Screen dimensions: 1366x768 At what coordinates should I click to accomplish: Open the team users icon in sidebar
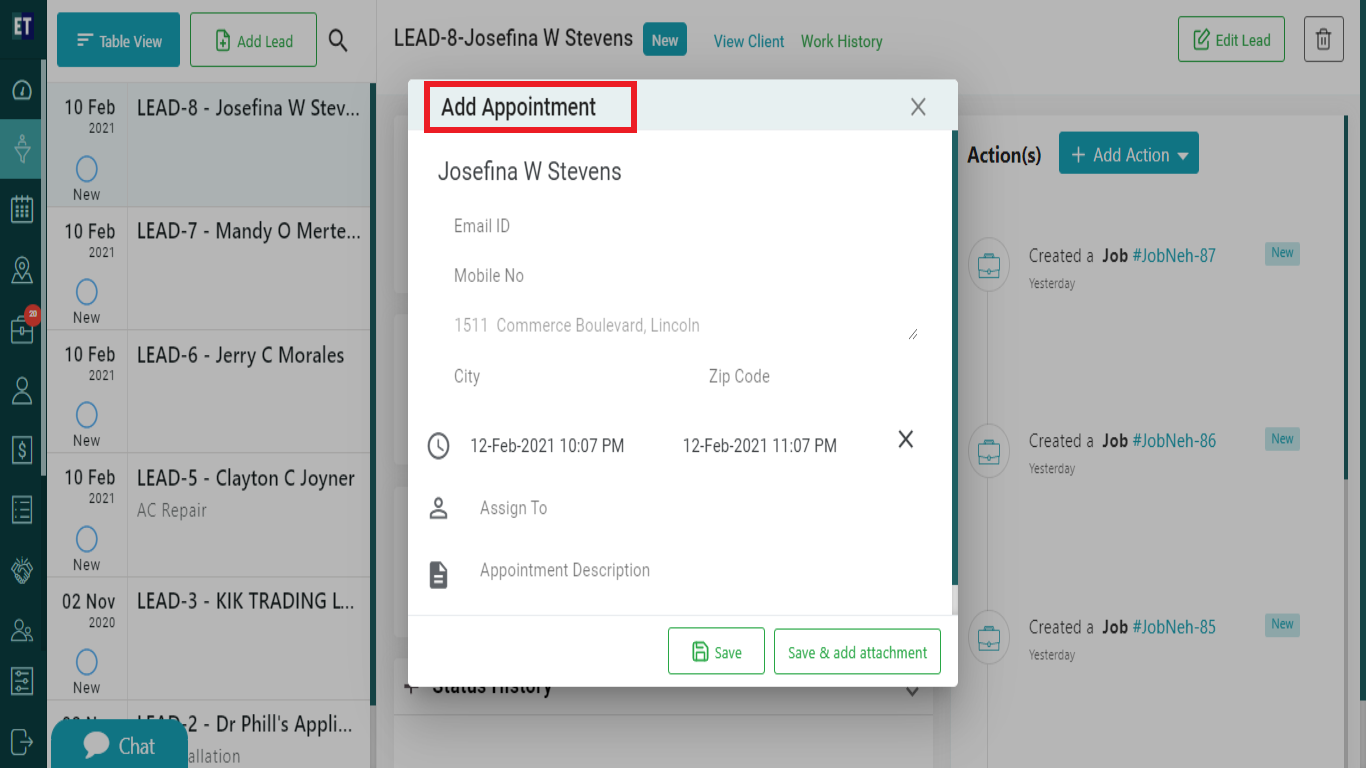(22, 630)
